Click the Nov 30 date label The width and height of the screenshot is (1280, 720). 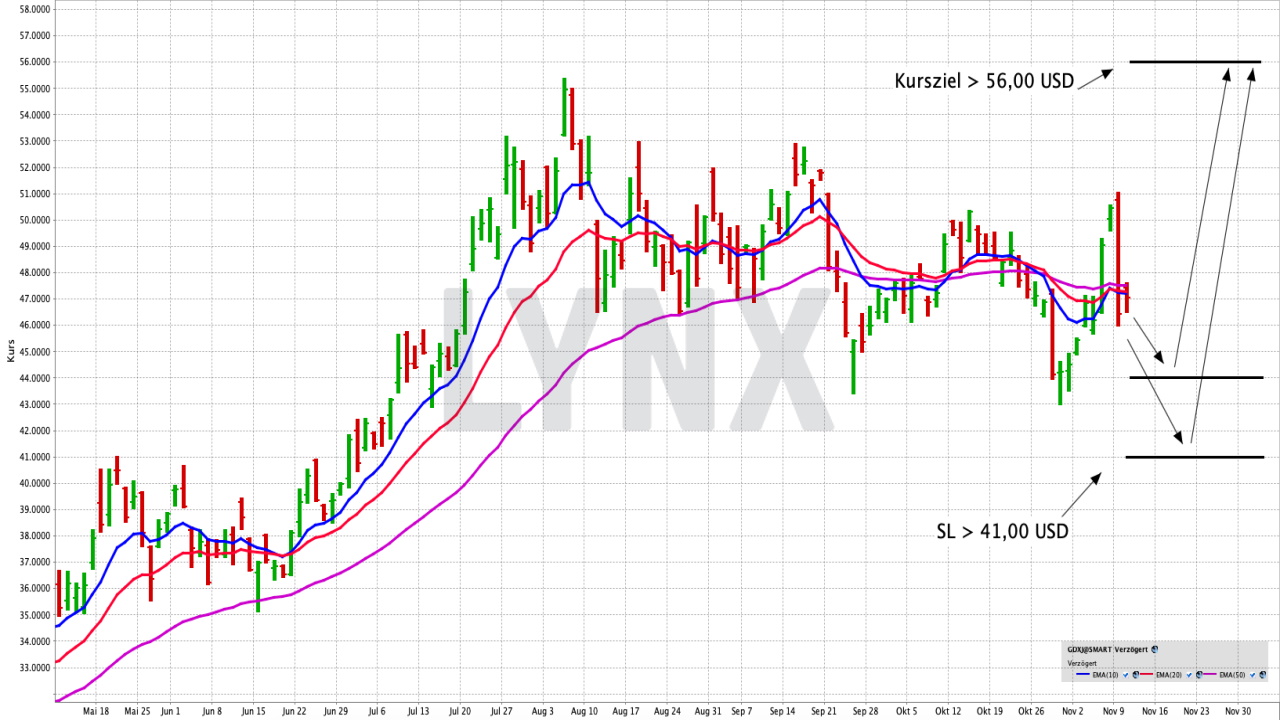click(x=1238, y=712)
